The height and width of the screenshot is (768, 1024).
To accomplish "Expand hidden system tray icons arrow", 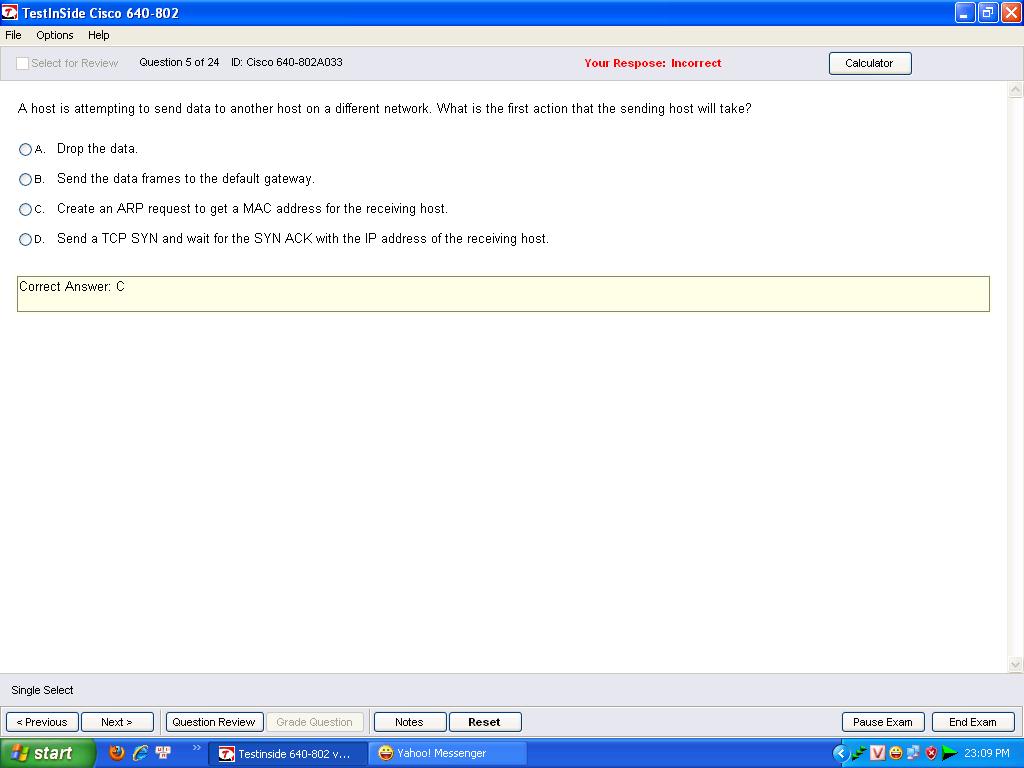I will (x=840, y=753).
